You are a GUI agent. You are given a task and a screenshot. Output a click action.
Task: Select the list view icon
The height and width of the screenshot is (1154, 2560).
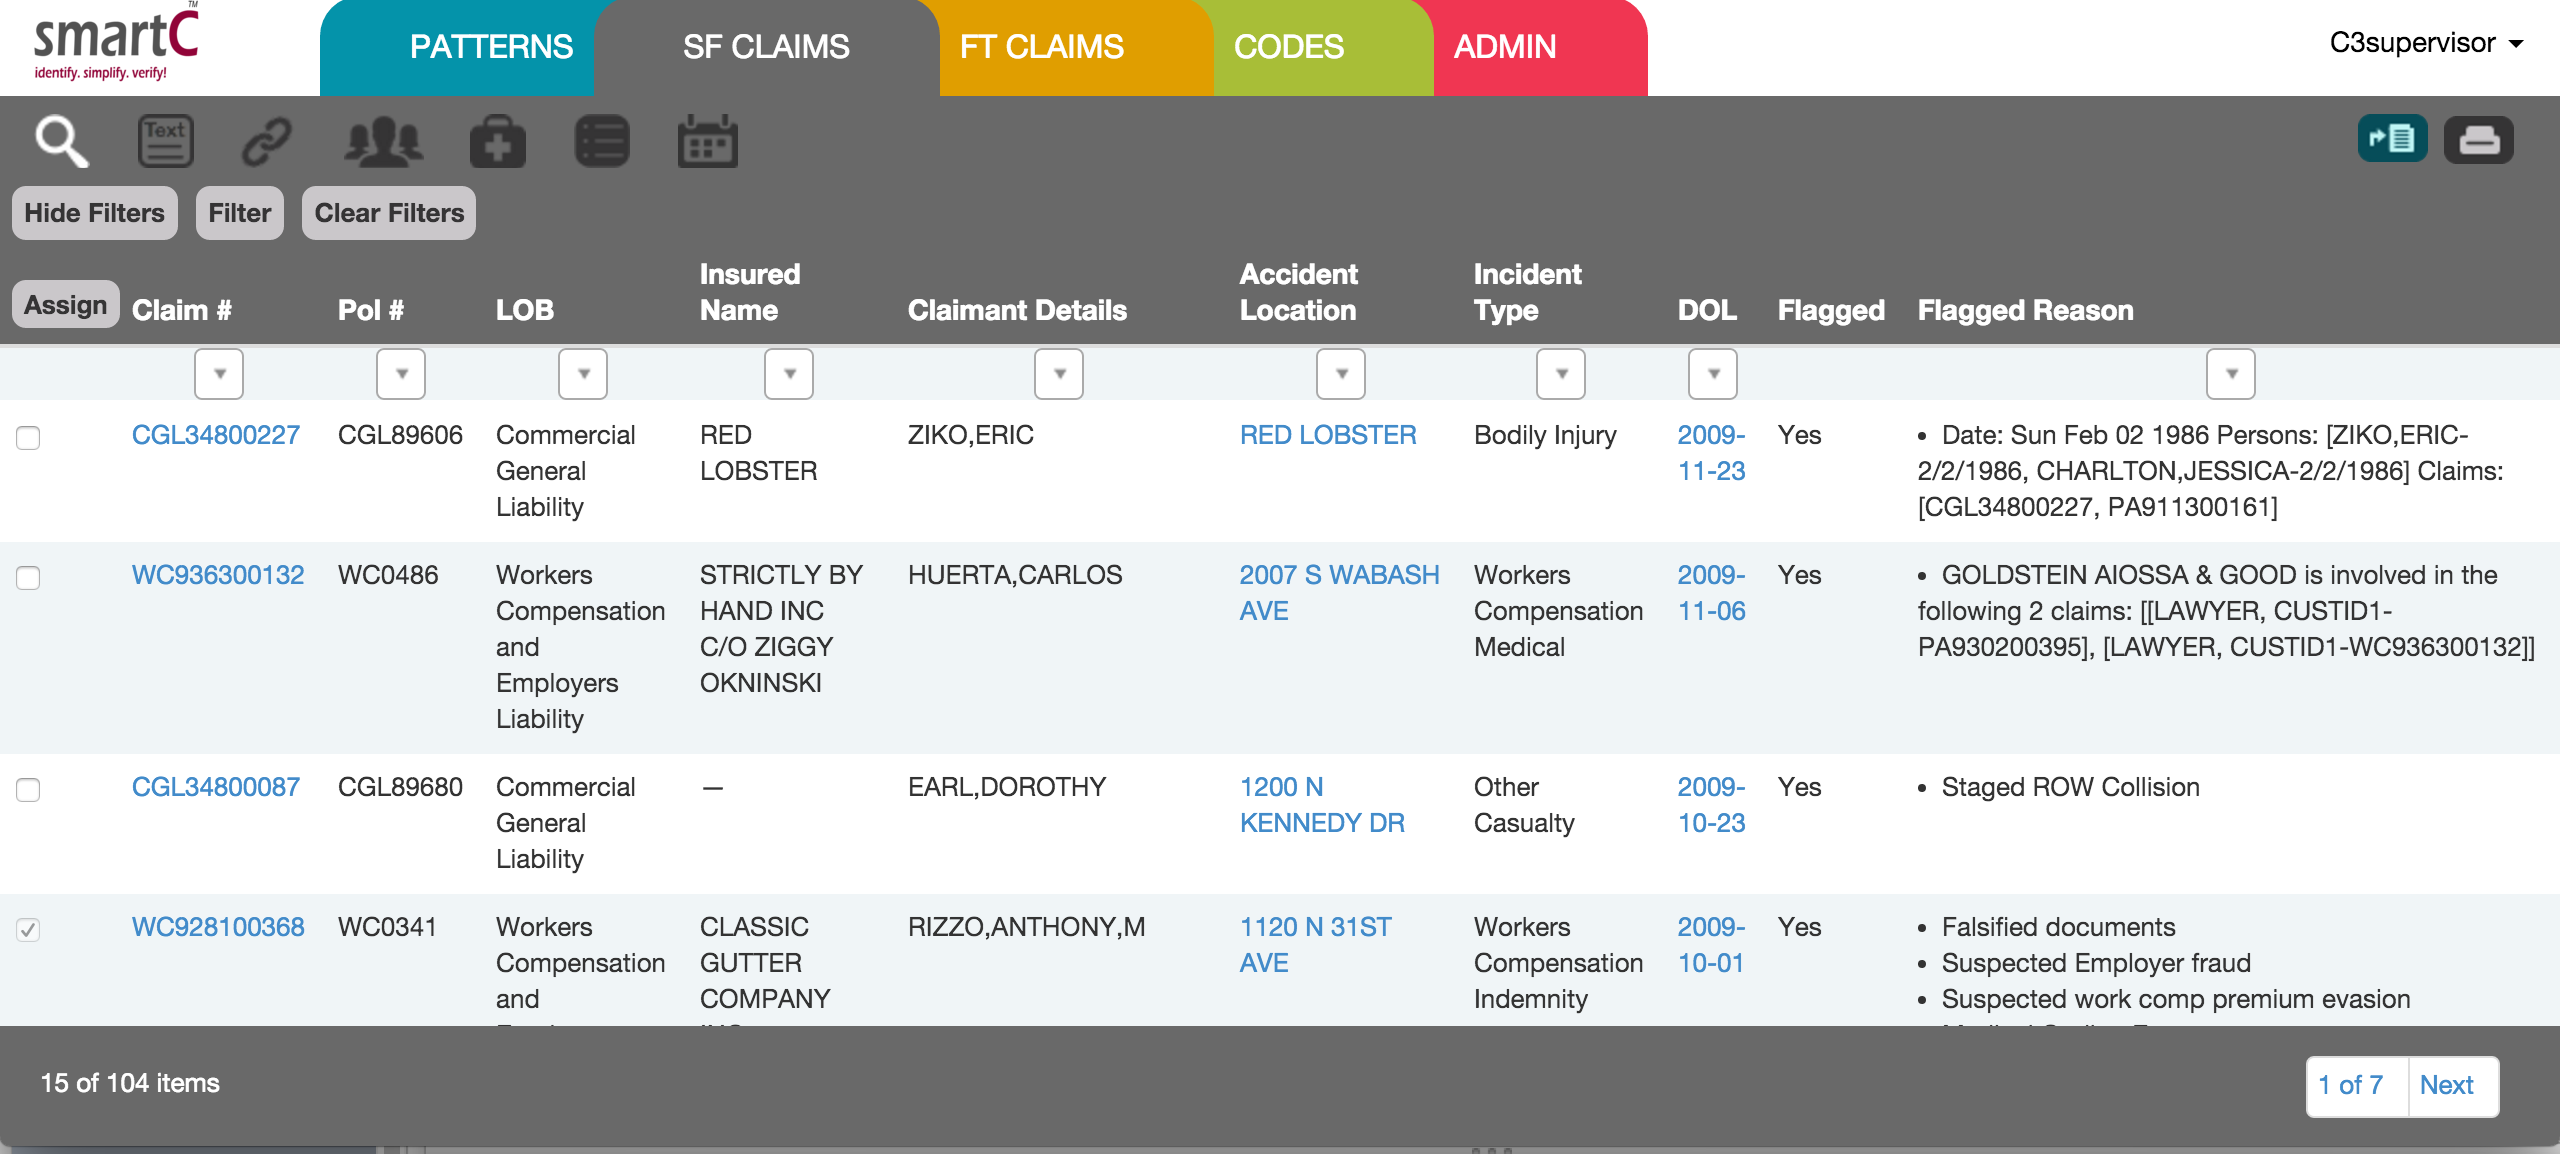click(602, 141)
